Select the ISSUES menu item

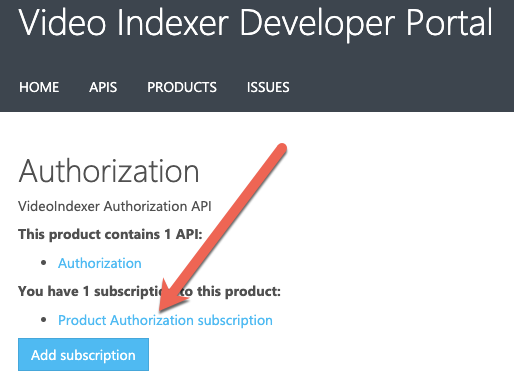[268, 87]
